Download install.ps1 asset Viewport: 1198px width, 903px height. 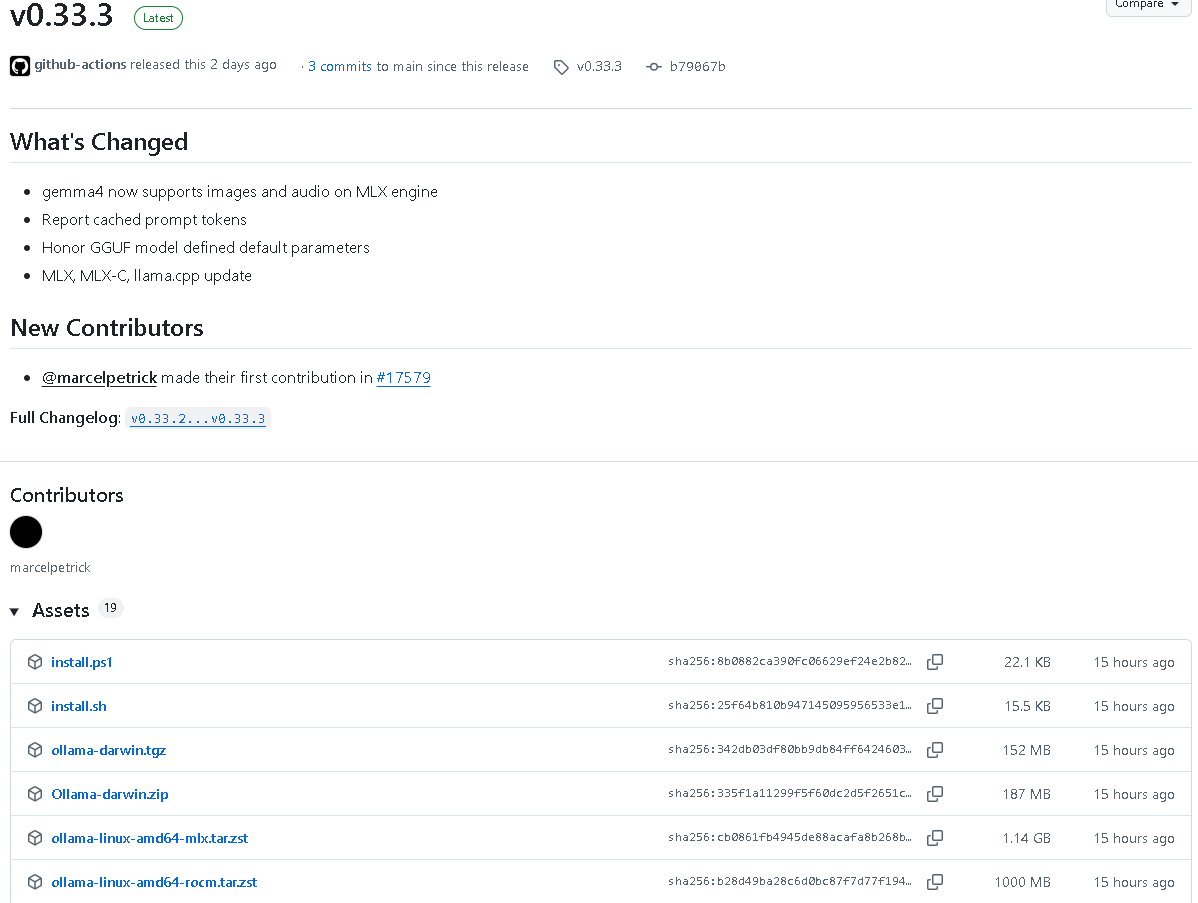pyautogui.click(x=82, y=662)
